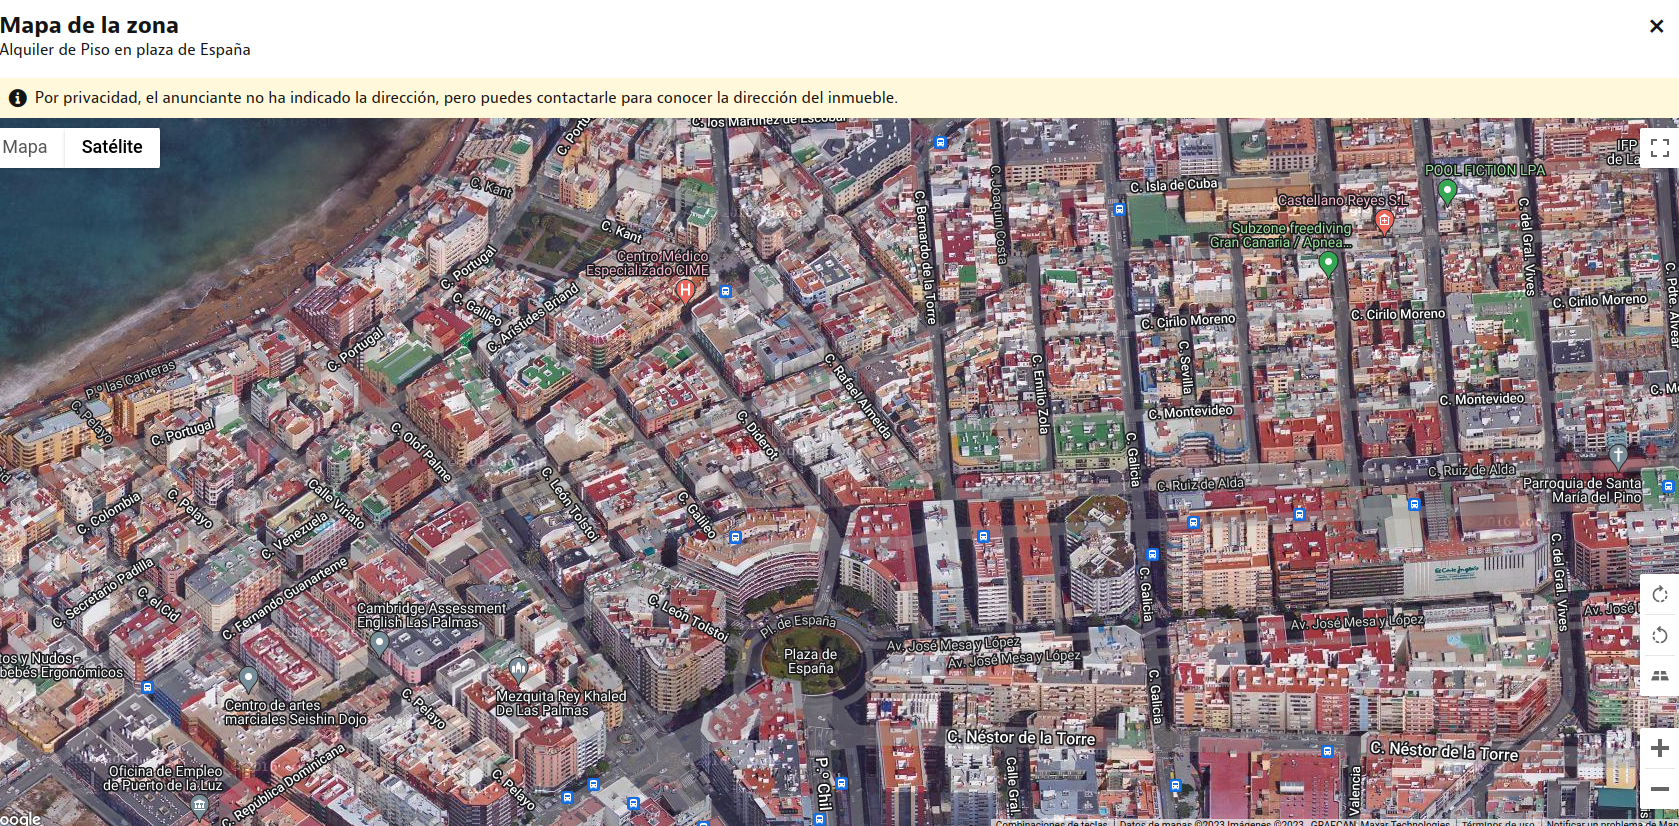The height and width of the screenshot is (826, 1679).
Task: Click the C. Sevilla street label
Action: coord(1186,368)
